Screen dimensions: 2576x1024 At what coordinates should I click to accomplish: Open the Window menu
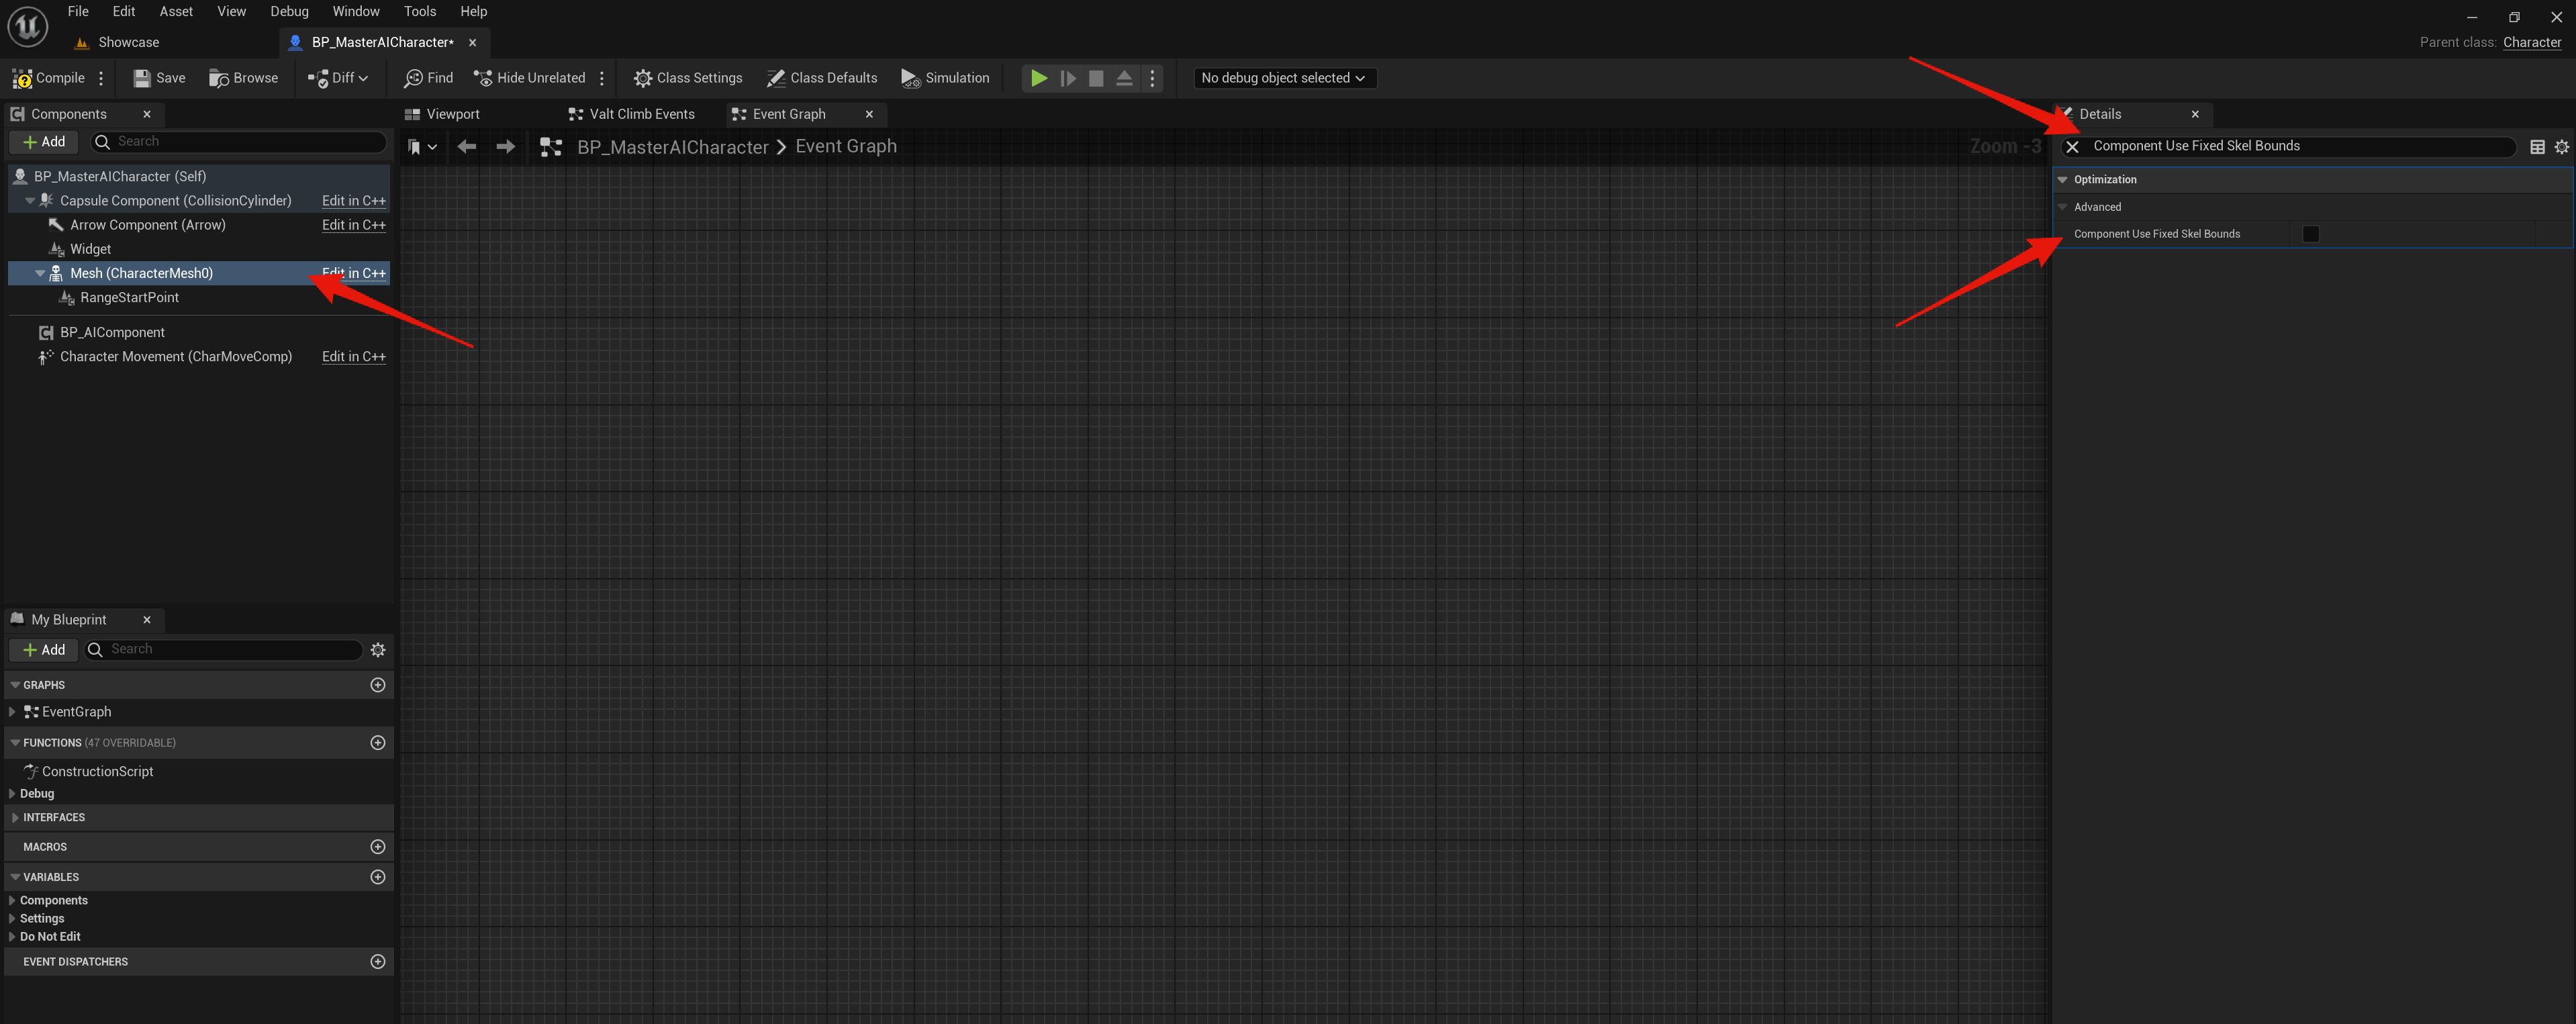pyautogui.click(x=355, y=11)
